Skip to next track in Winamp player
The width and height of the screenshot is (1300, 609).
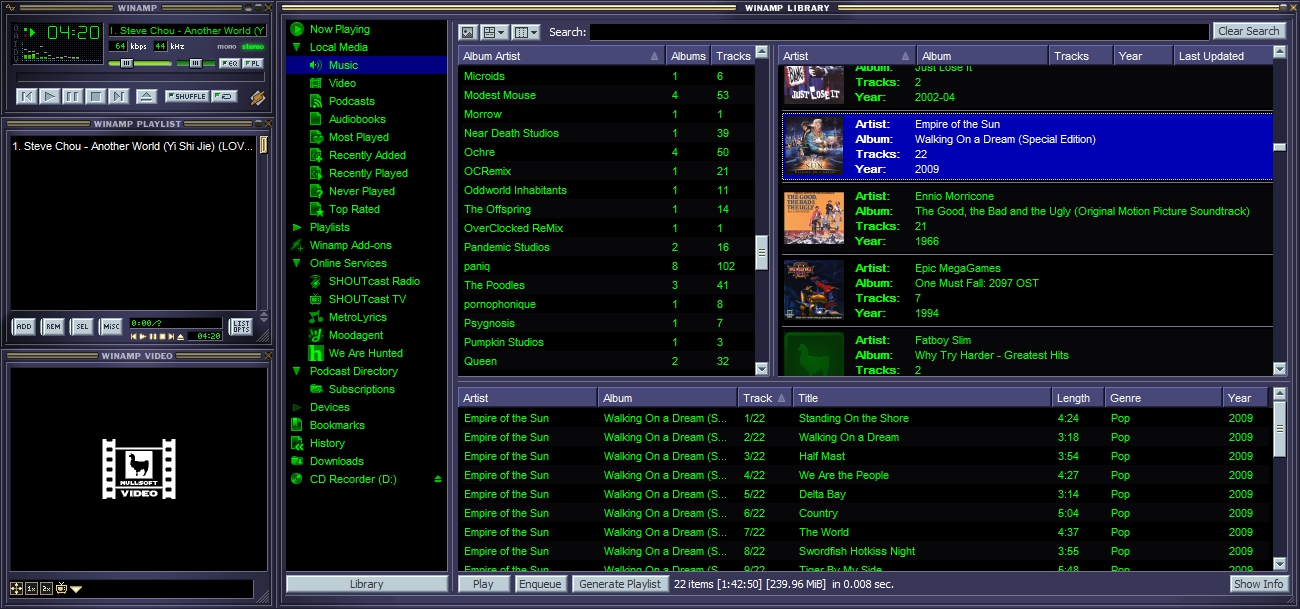[119, 96]
